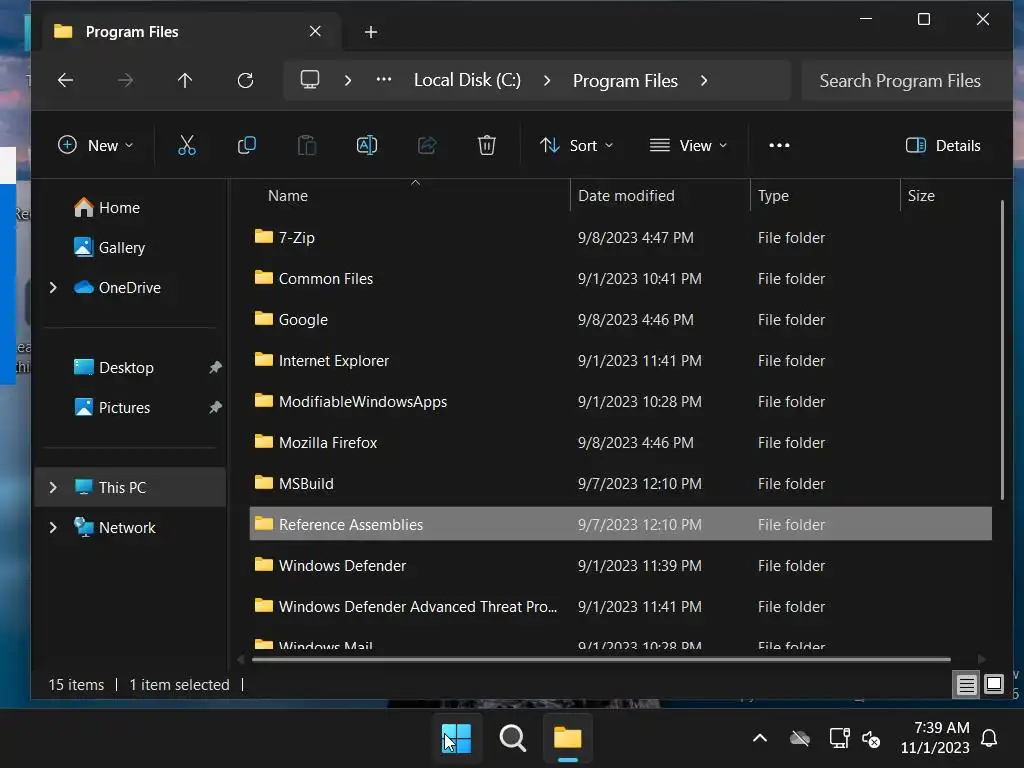1024x768 pixels.
Task: Expand the OneDrive tree node
Action: pyautogui.click(x=53, y=287)
